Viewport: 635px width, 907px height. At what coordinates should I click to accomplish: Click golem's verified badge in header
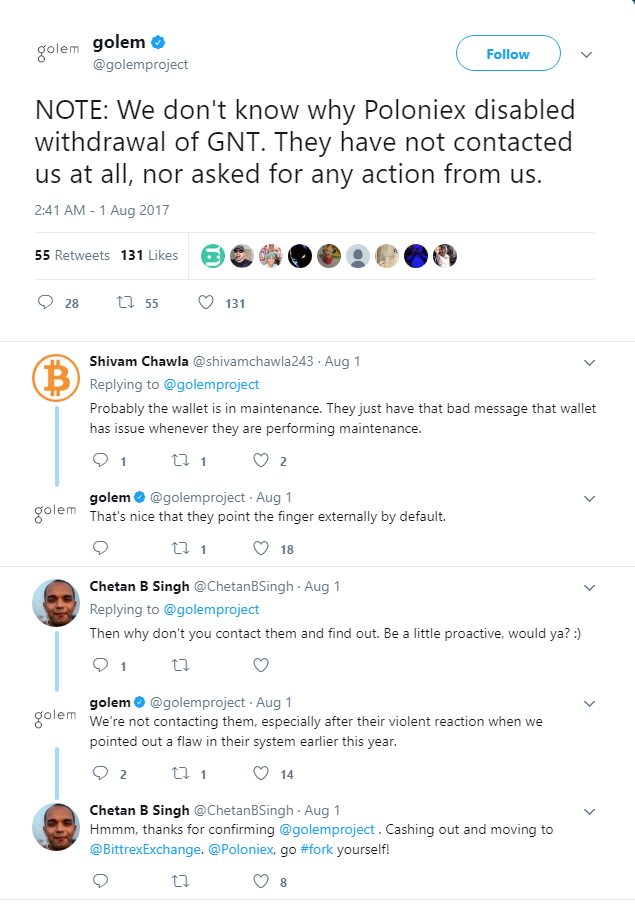point(158,43)
